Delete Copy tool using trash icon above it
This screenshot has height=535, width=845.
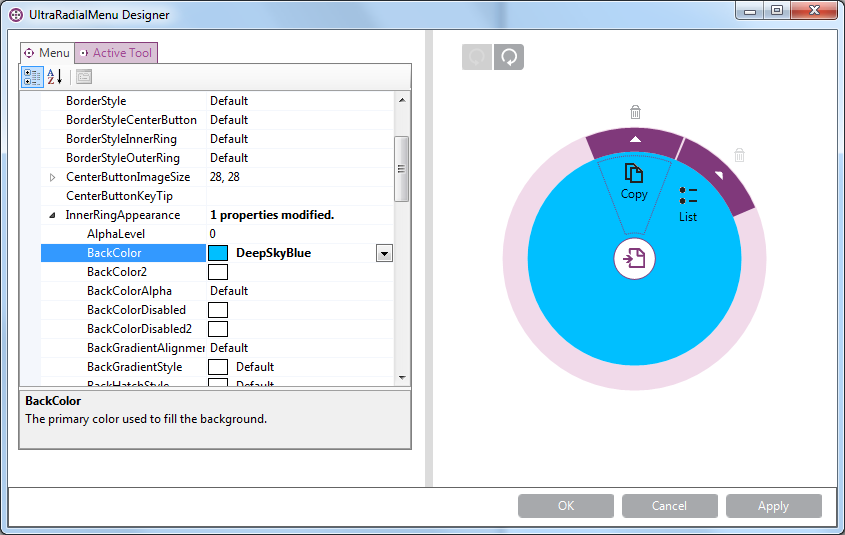(635, 112)
